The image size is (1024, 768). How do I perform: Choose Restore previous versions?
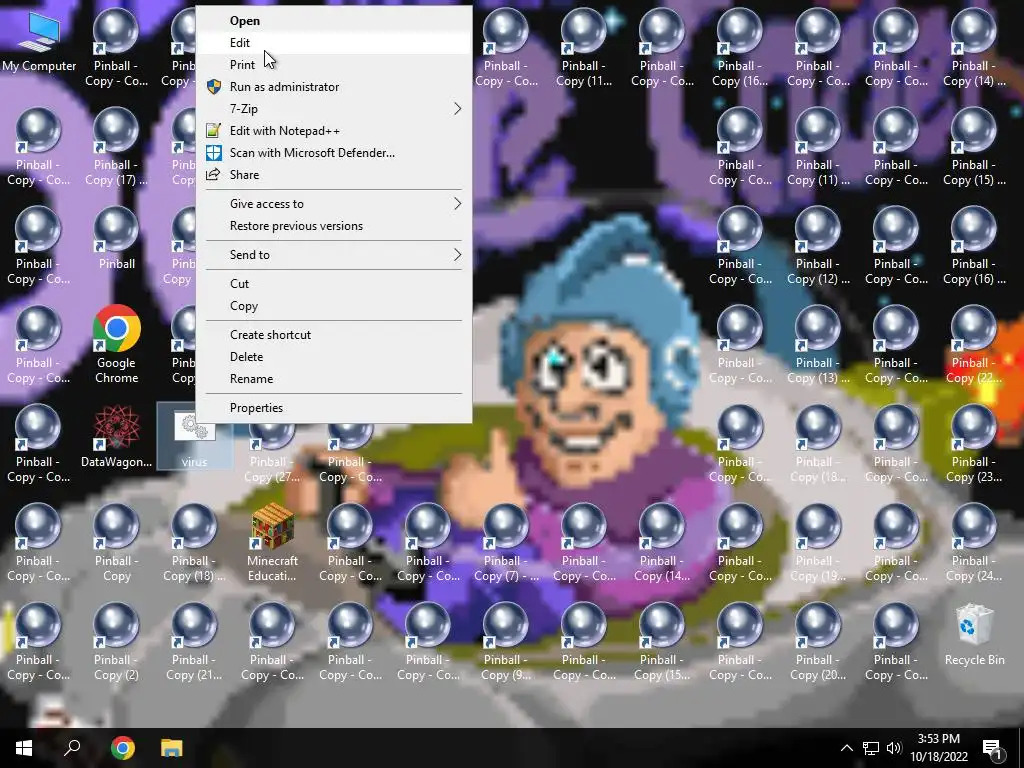coord(334,226)
